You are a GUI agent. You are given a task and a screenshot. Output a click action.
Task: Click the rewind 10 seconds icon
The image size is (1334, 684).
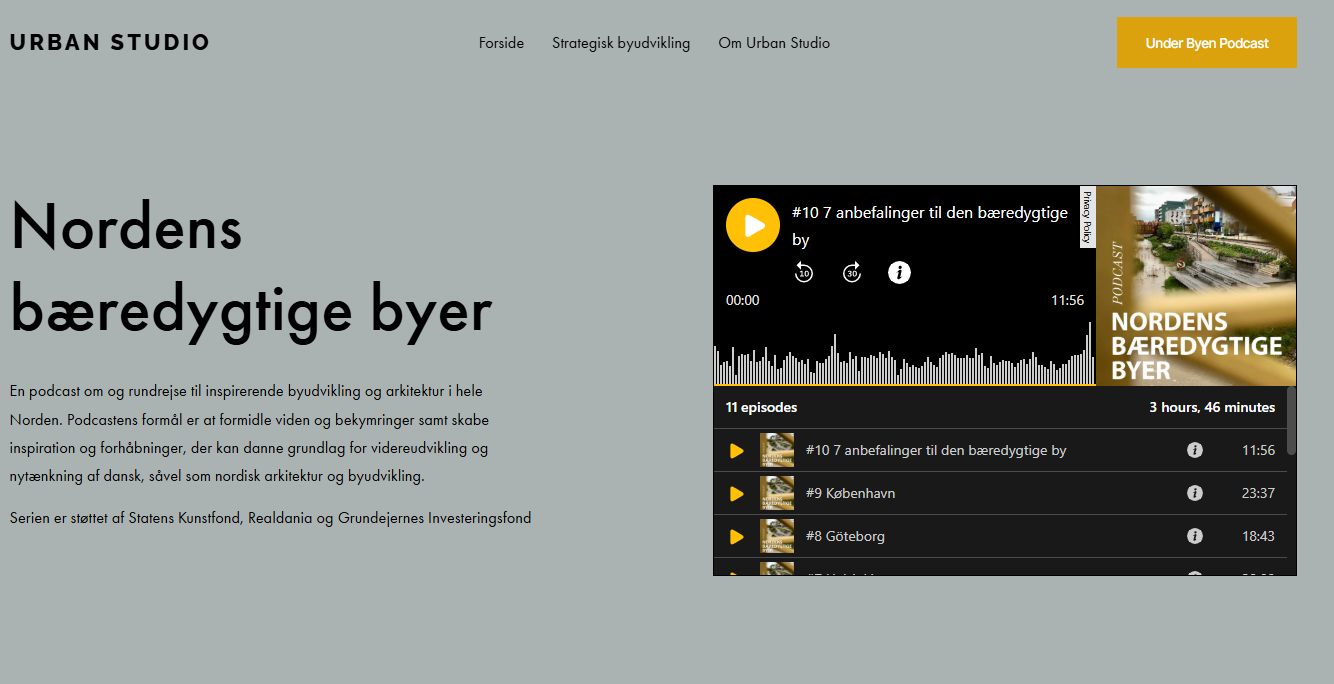[x=804, y=272]
